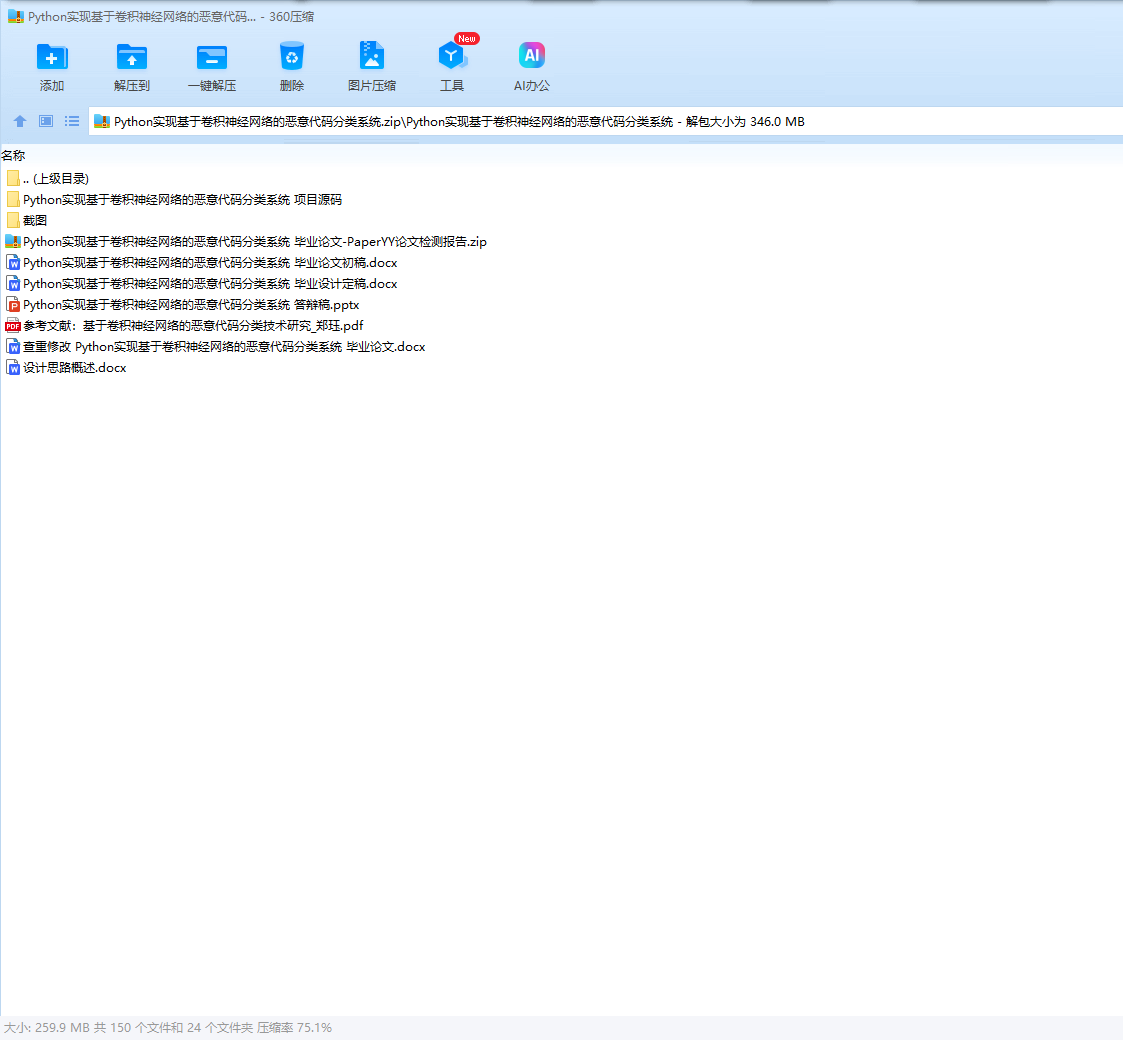Select the 毕业论文初稿.docx file
This screenshot has width=1123, height=1040.
tap(210, 263)
